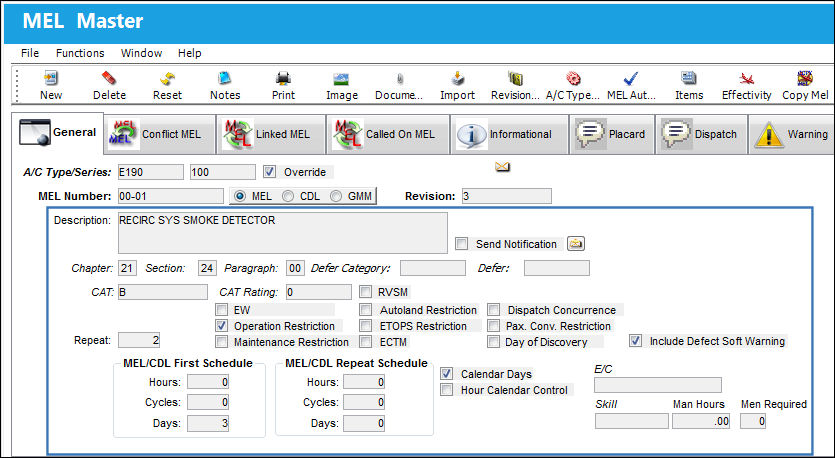
Task: Click the Revision field
Action: 506,196
